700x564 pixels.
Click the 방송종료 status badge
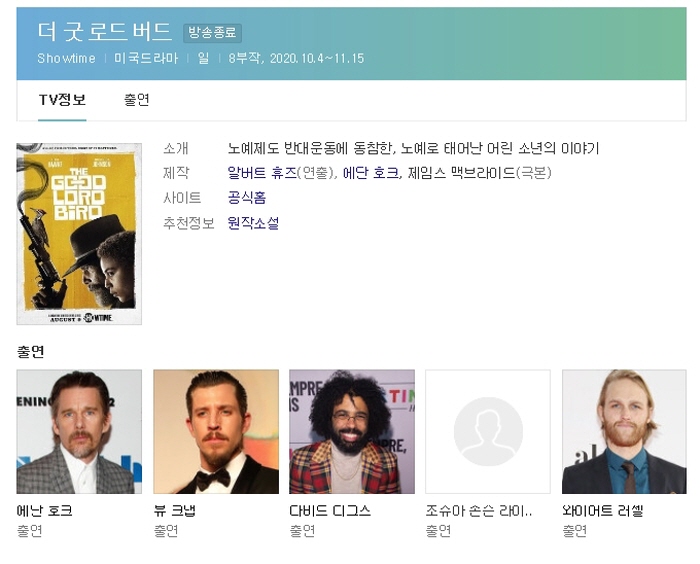click(212, 33)
